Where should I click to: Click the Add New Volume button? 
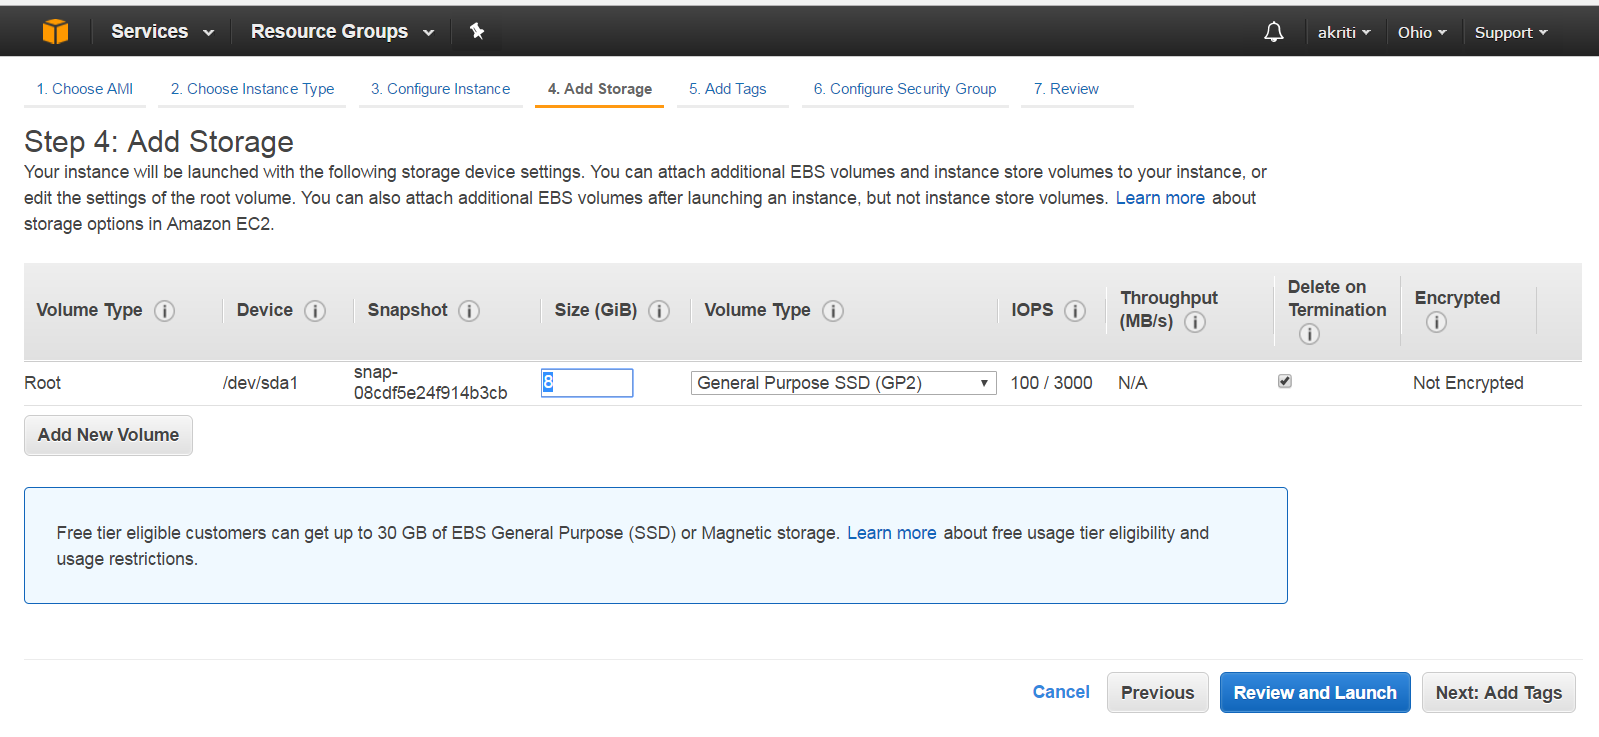[108, 435]
